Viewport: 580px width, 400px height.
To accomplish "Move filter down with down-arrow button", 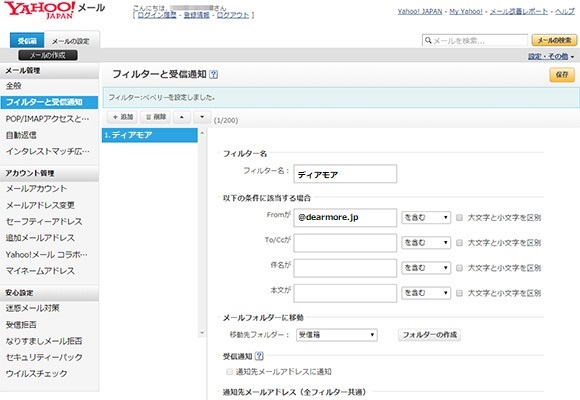I will 202,117.
